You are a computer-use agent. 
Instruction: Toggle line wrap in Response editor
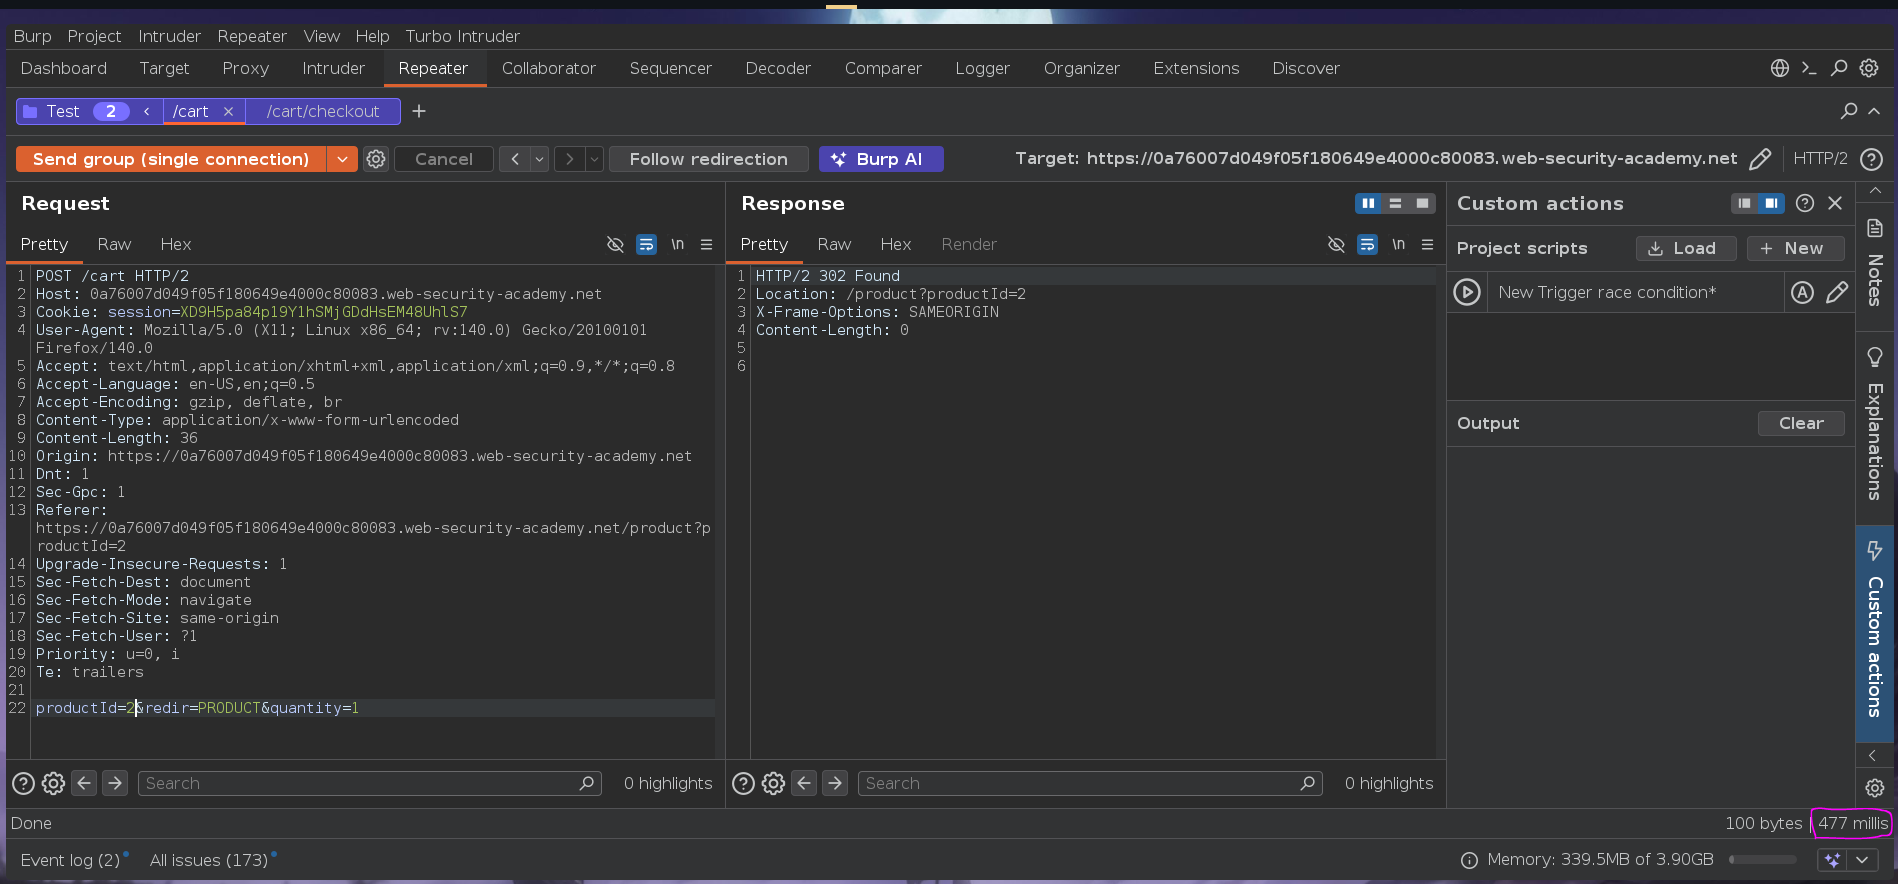click(1367, 244)
